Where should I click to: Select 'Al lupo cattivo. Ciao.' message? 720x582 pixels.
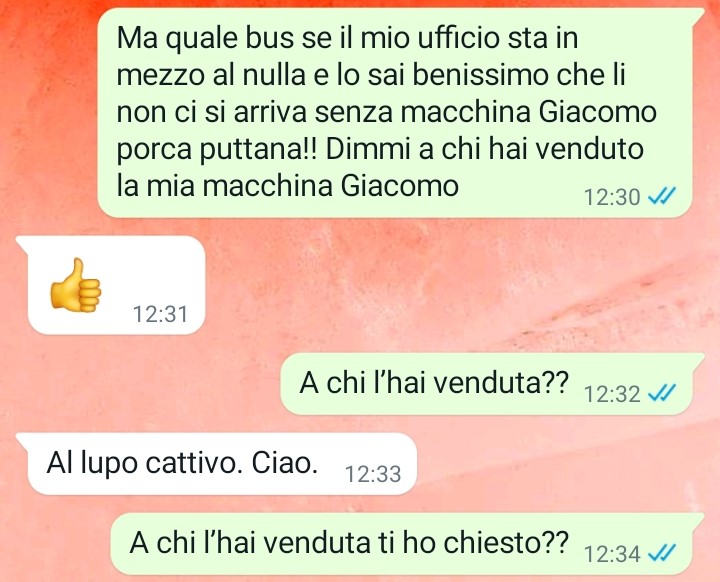point(217,463)
